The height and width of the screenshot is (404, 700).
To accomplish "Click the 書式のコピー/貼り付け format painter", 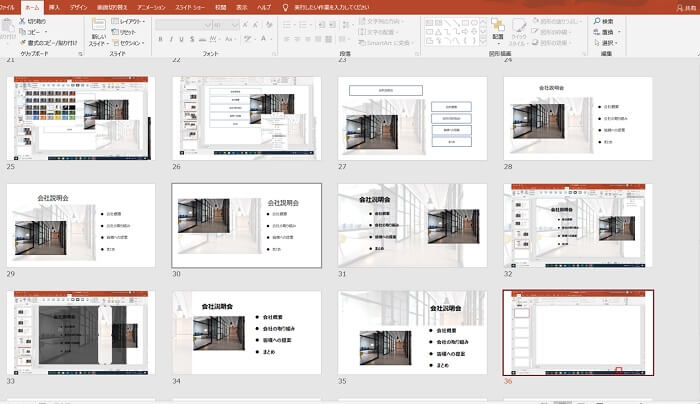I will click(x=22, y=43).
